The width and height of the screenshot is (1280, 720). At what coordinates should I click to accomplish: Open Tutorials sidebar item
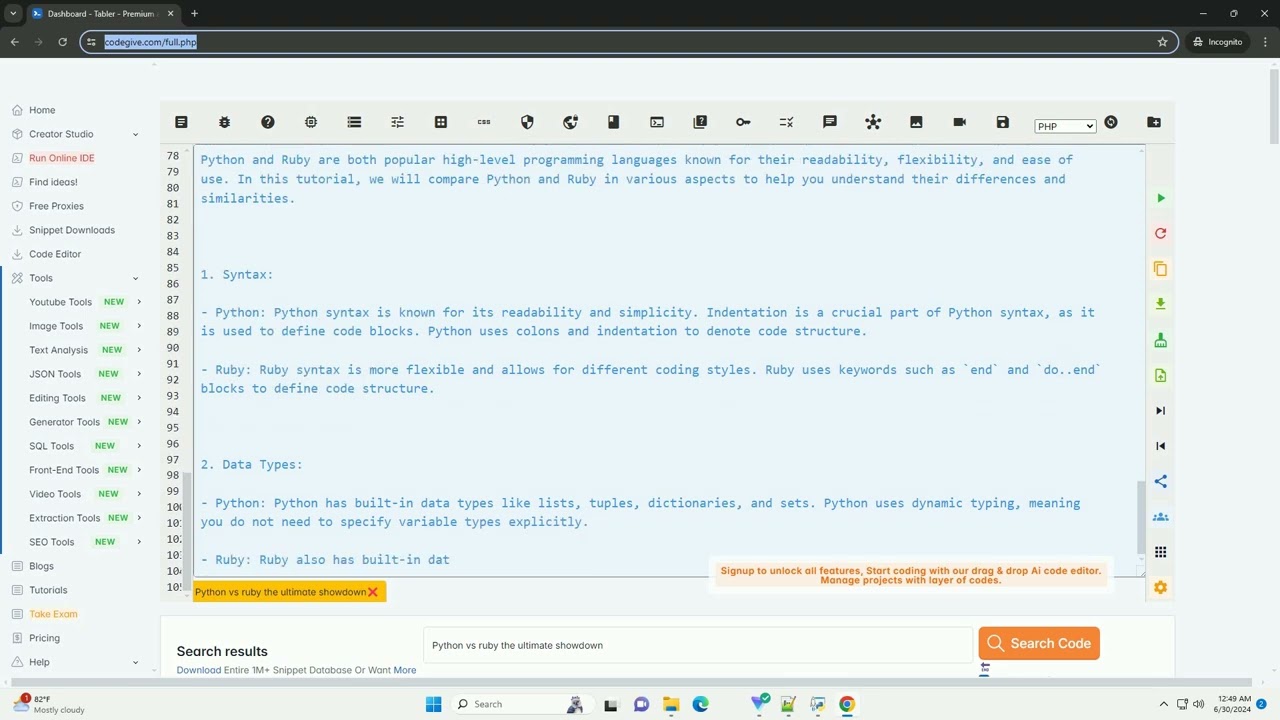(48, 590)
